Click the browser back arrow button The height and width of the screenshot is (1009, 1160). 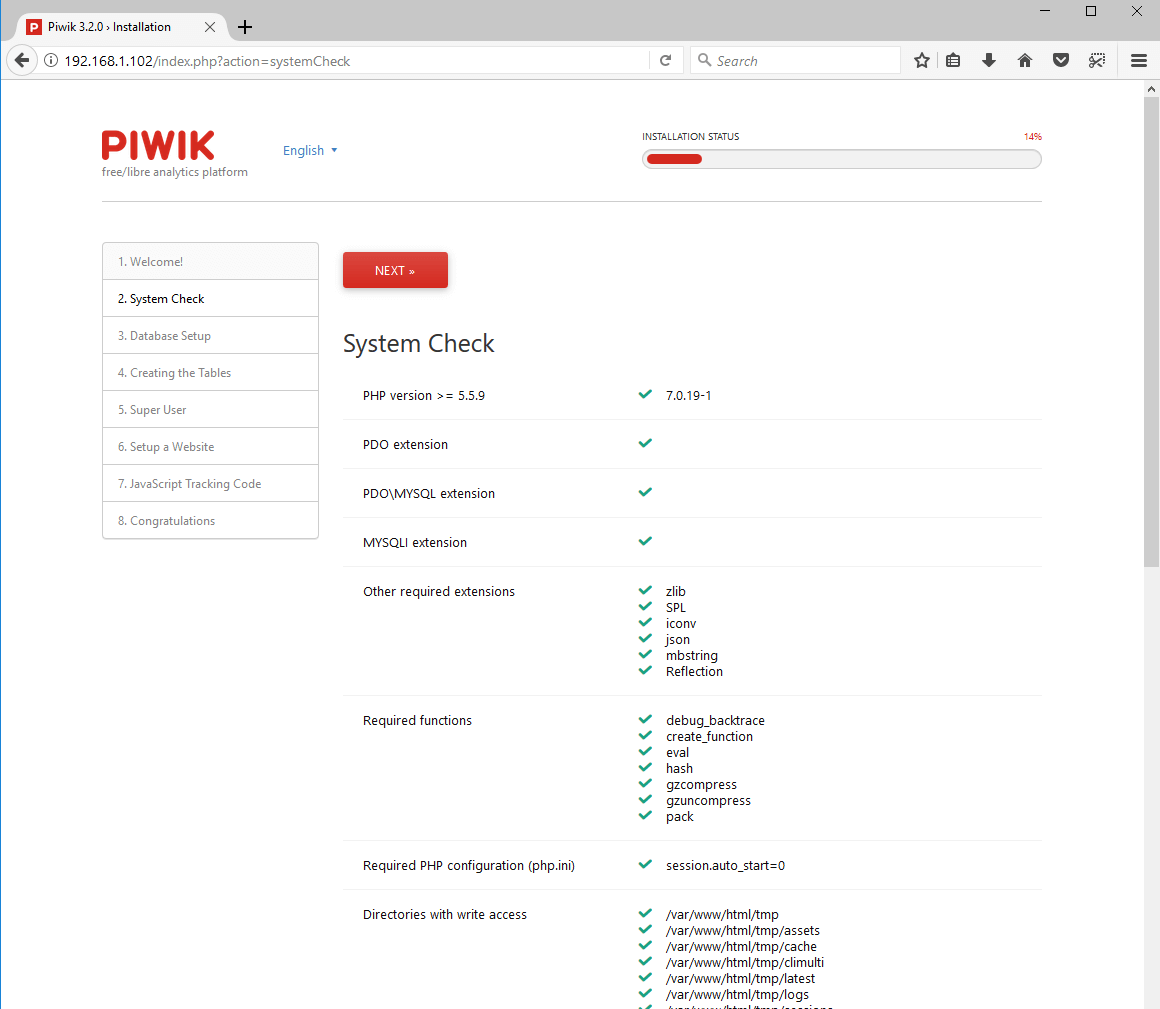(21, 61)
